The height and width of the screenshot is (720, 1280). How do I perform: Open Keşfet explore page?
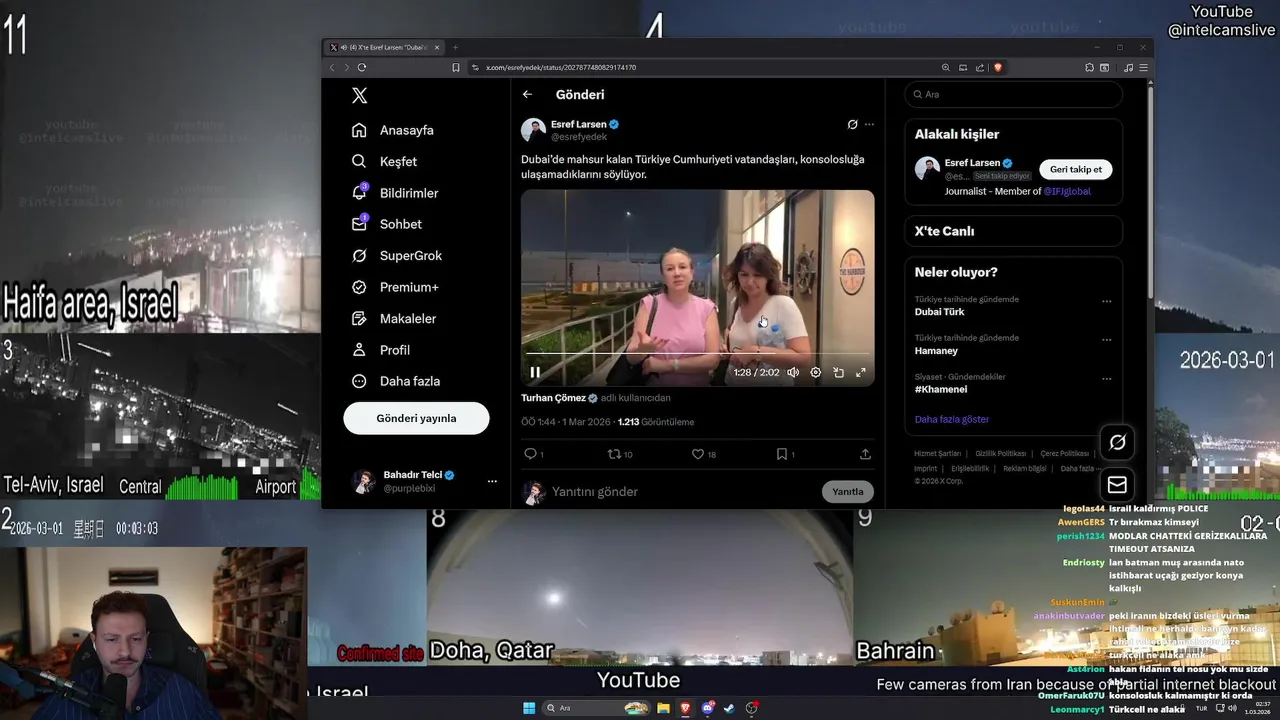click(385, 161)
